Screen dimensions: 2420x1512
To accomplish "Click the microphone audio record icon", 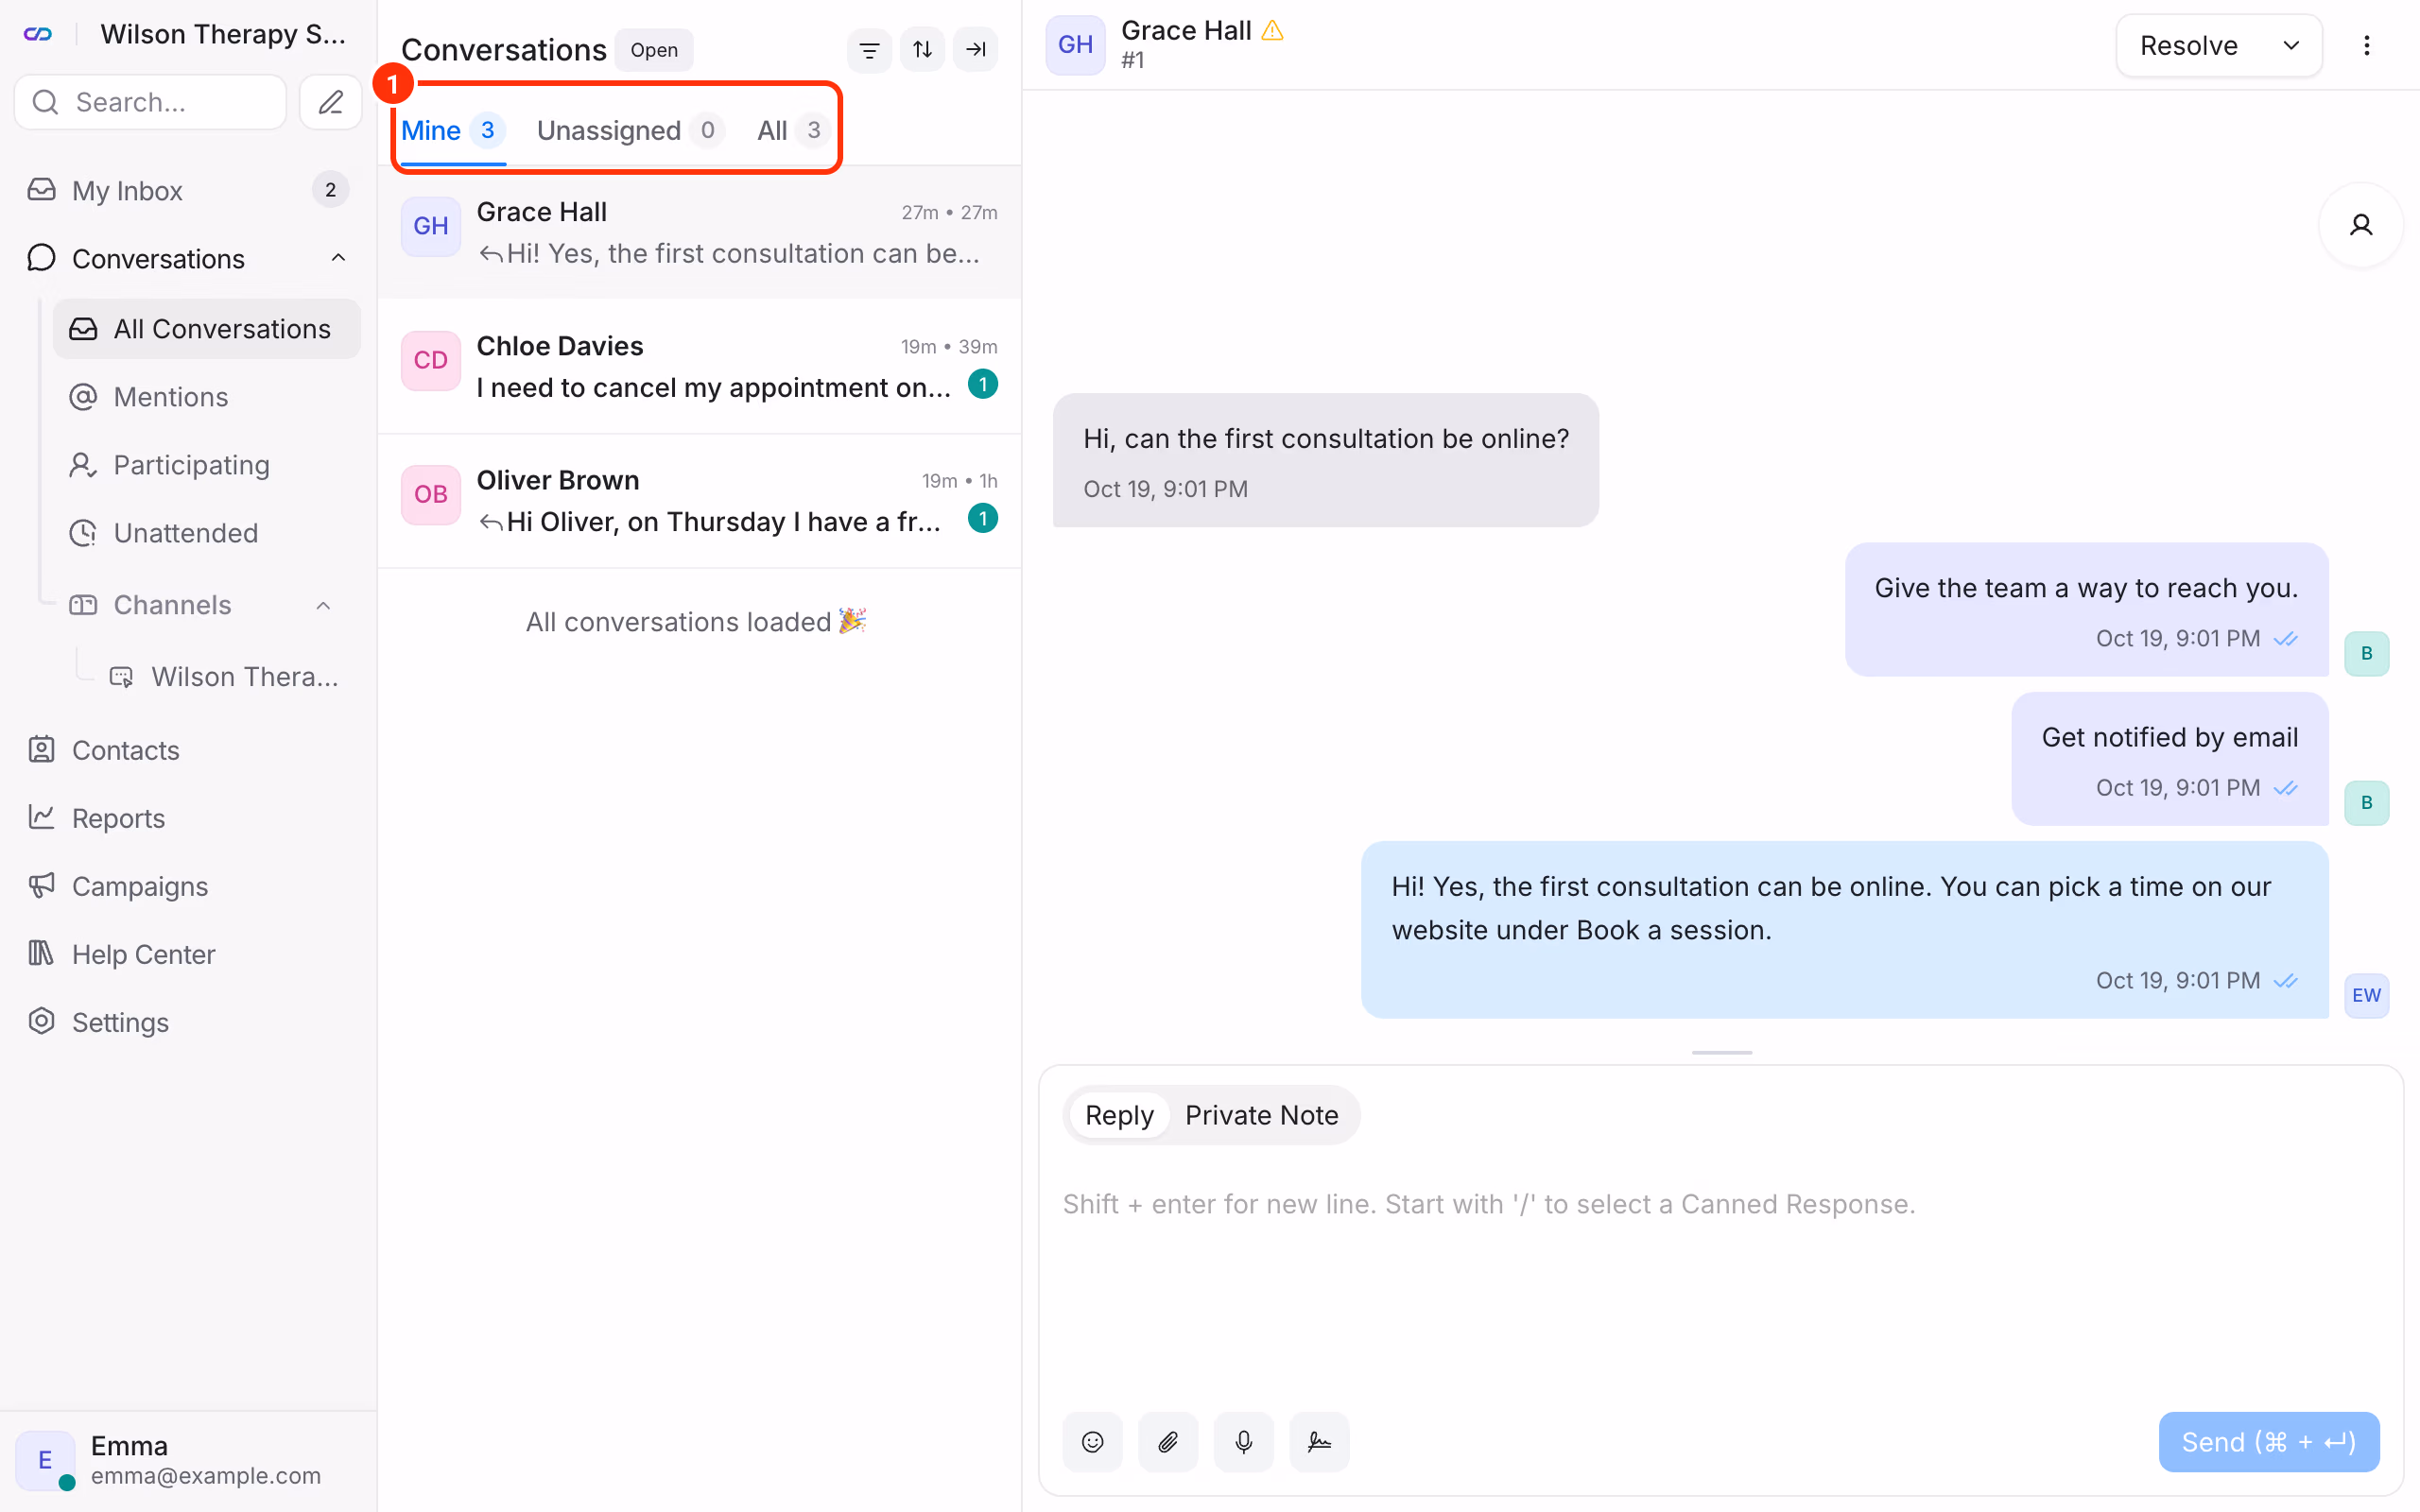I will 1243,1441.
